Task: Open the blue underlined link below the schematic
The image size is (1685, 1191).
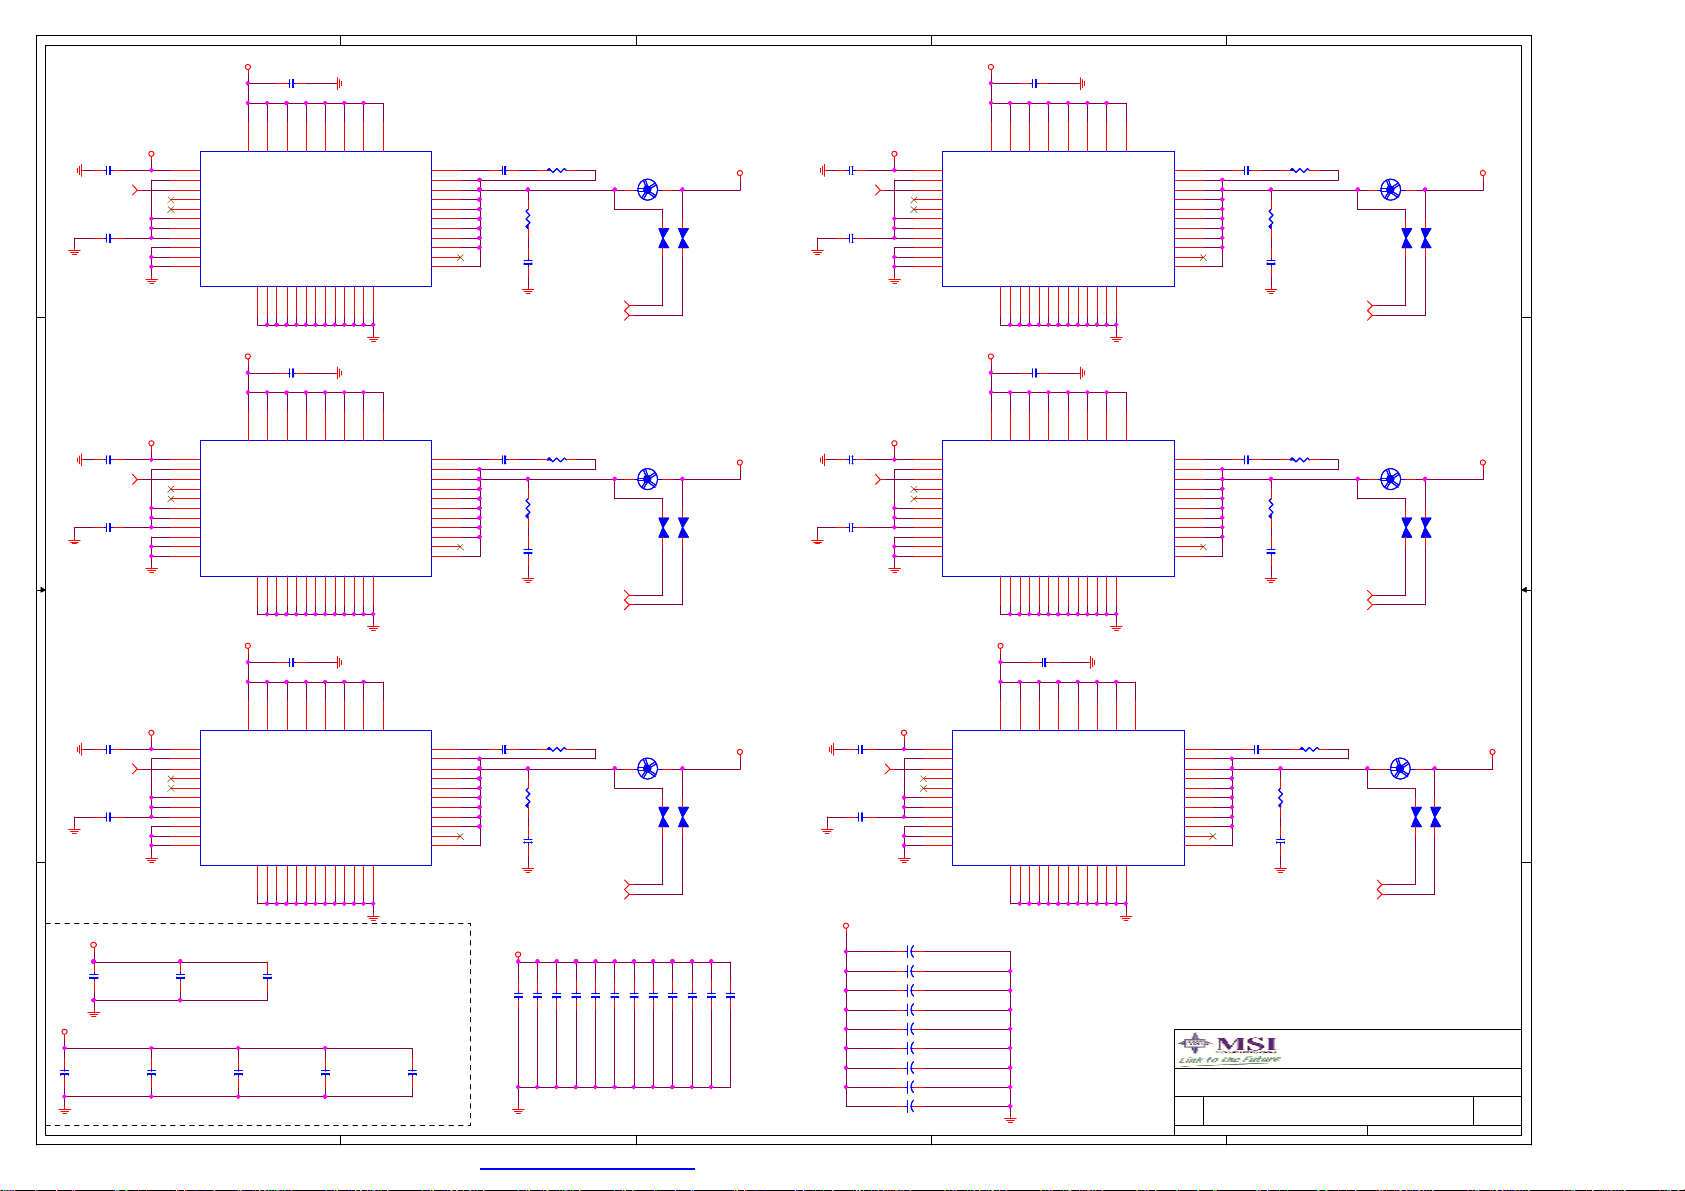Action: [x=587, y=1168]
